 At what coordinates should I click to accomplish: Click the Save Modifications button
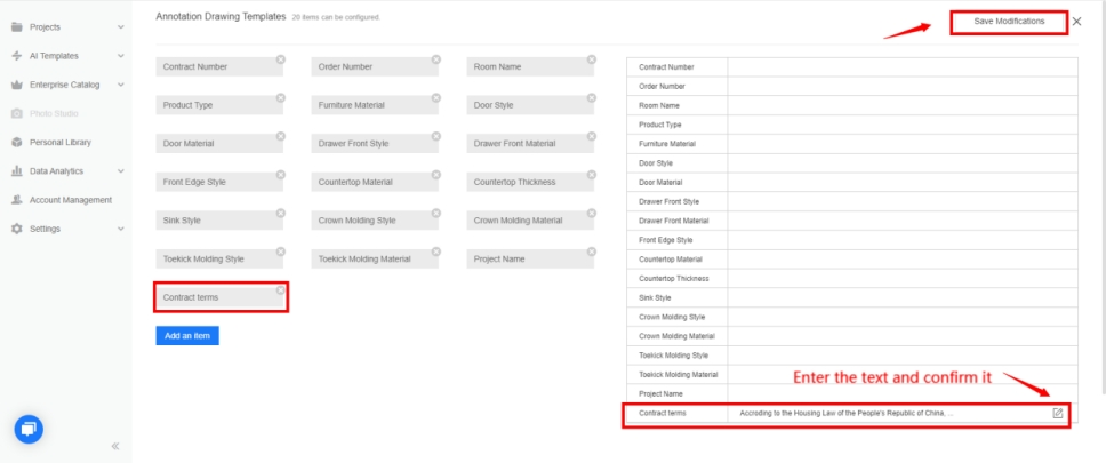coord(1007,21)
